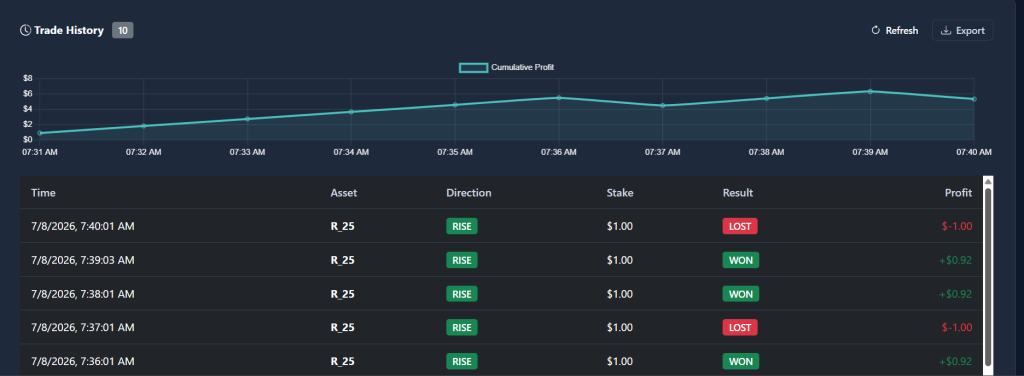Refresh the trade history

click(895, 31)
